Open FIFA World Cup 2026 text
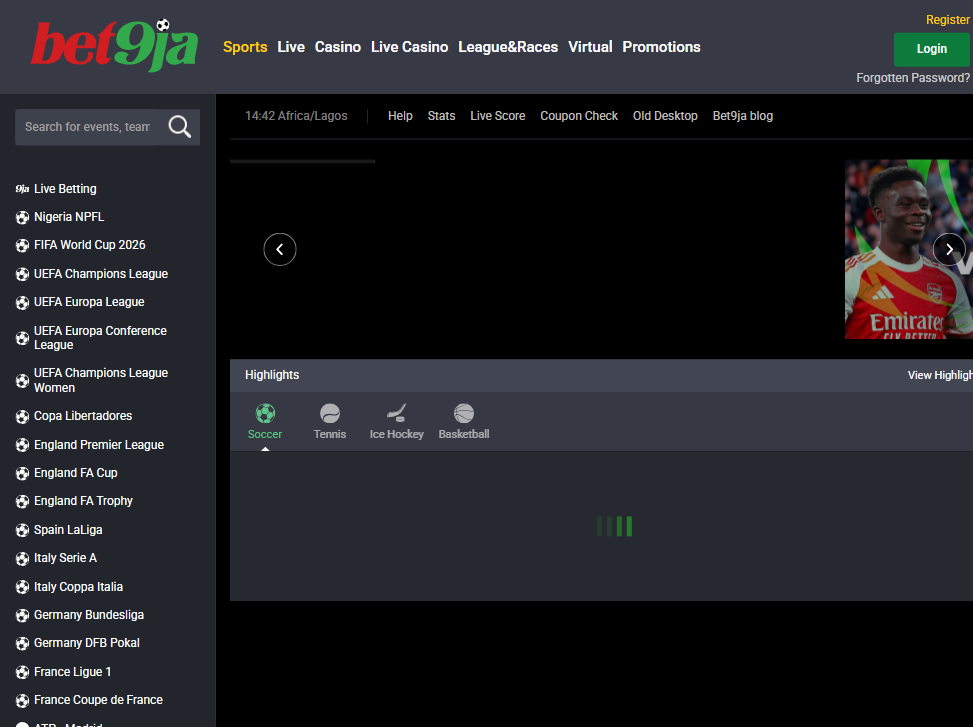973x727 pixels. pyautogui.click(x=89, y=245)
